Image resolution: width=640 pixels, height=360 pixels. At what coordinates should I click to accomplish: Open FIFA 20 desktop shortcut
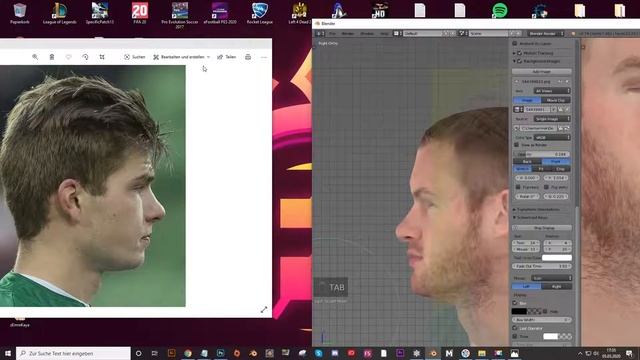[140, 13]
